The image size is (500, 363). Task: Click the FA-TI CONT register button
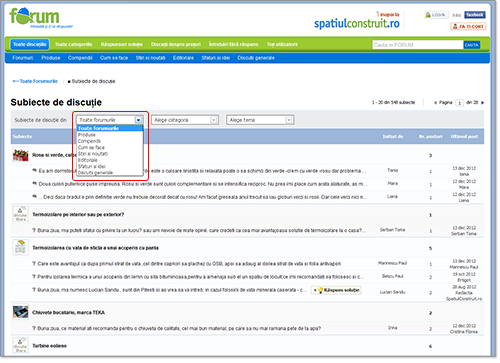pyautogui.click(x=468, y=26)
